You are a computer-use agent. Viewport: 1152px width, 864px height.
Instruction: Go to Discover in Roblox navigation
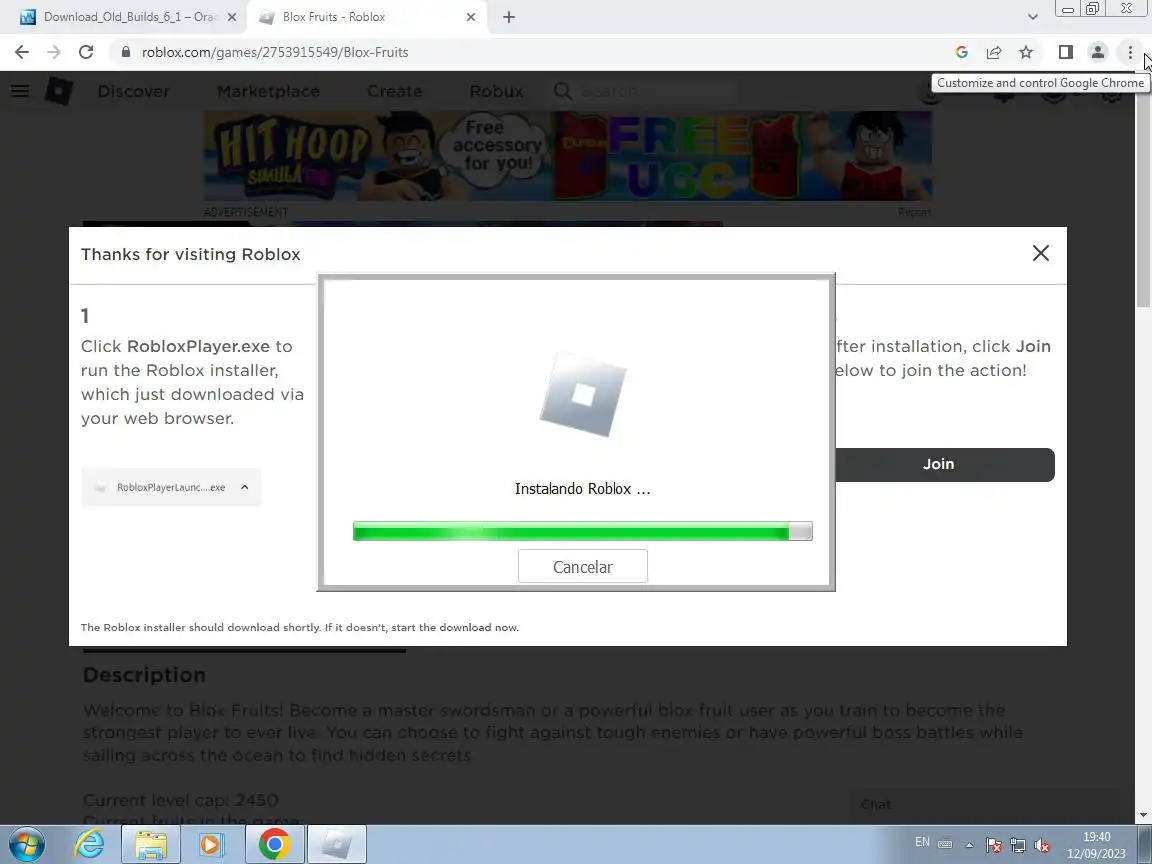coord(134,91)
